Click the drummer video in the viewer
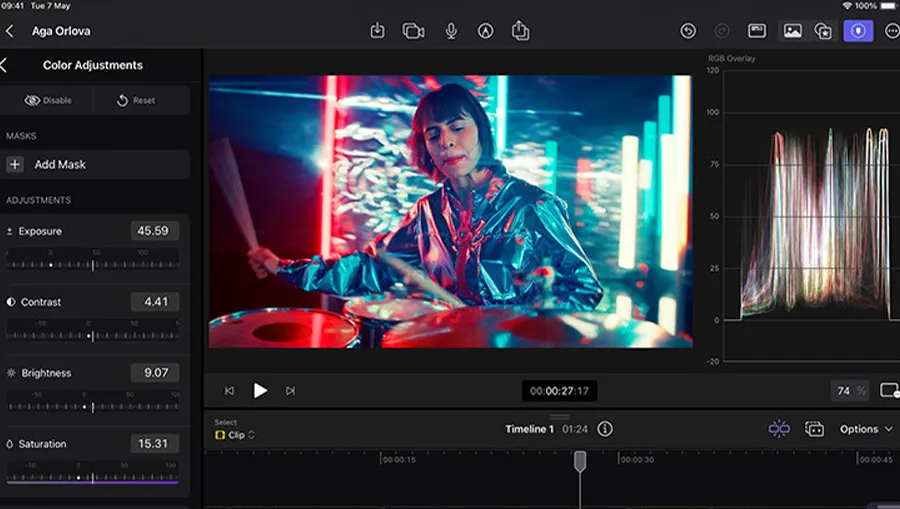The width and height of the screenshot is (900, 509). coord(451,212)
